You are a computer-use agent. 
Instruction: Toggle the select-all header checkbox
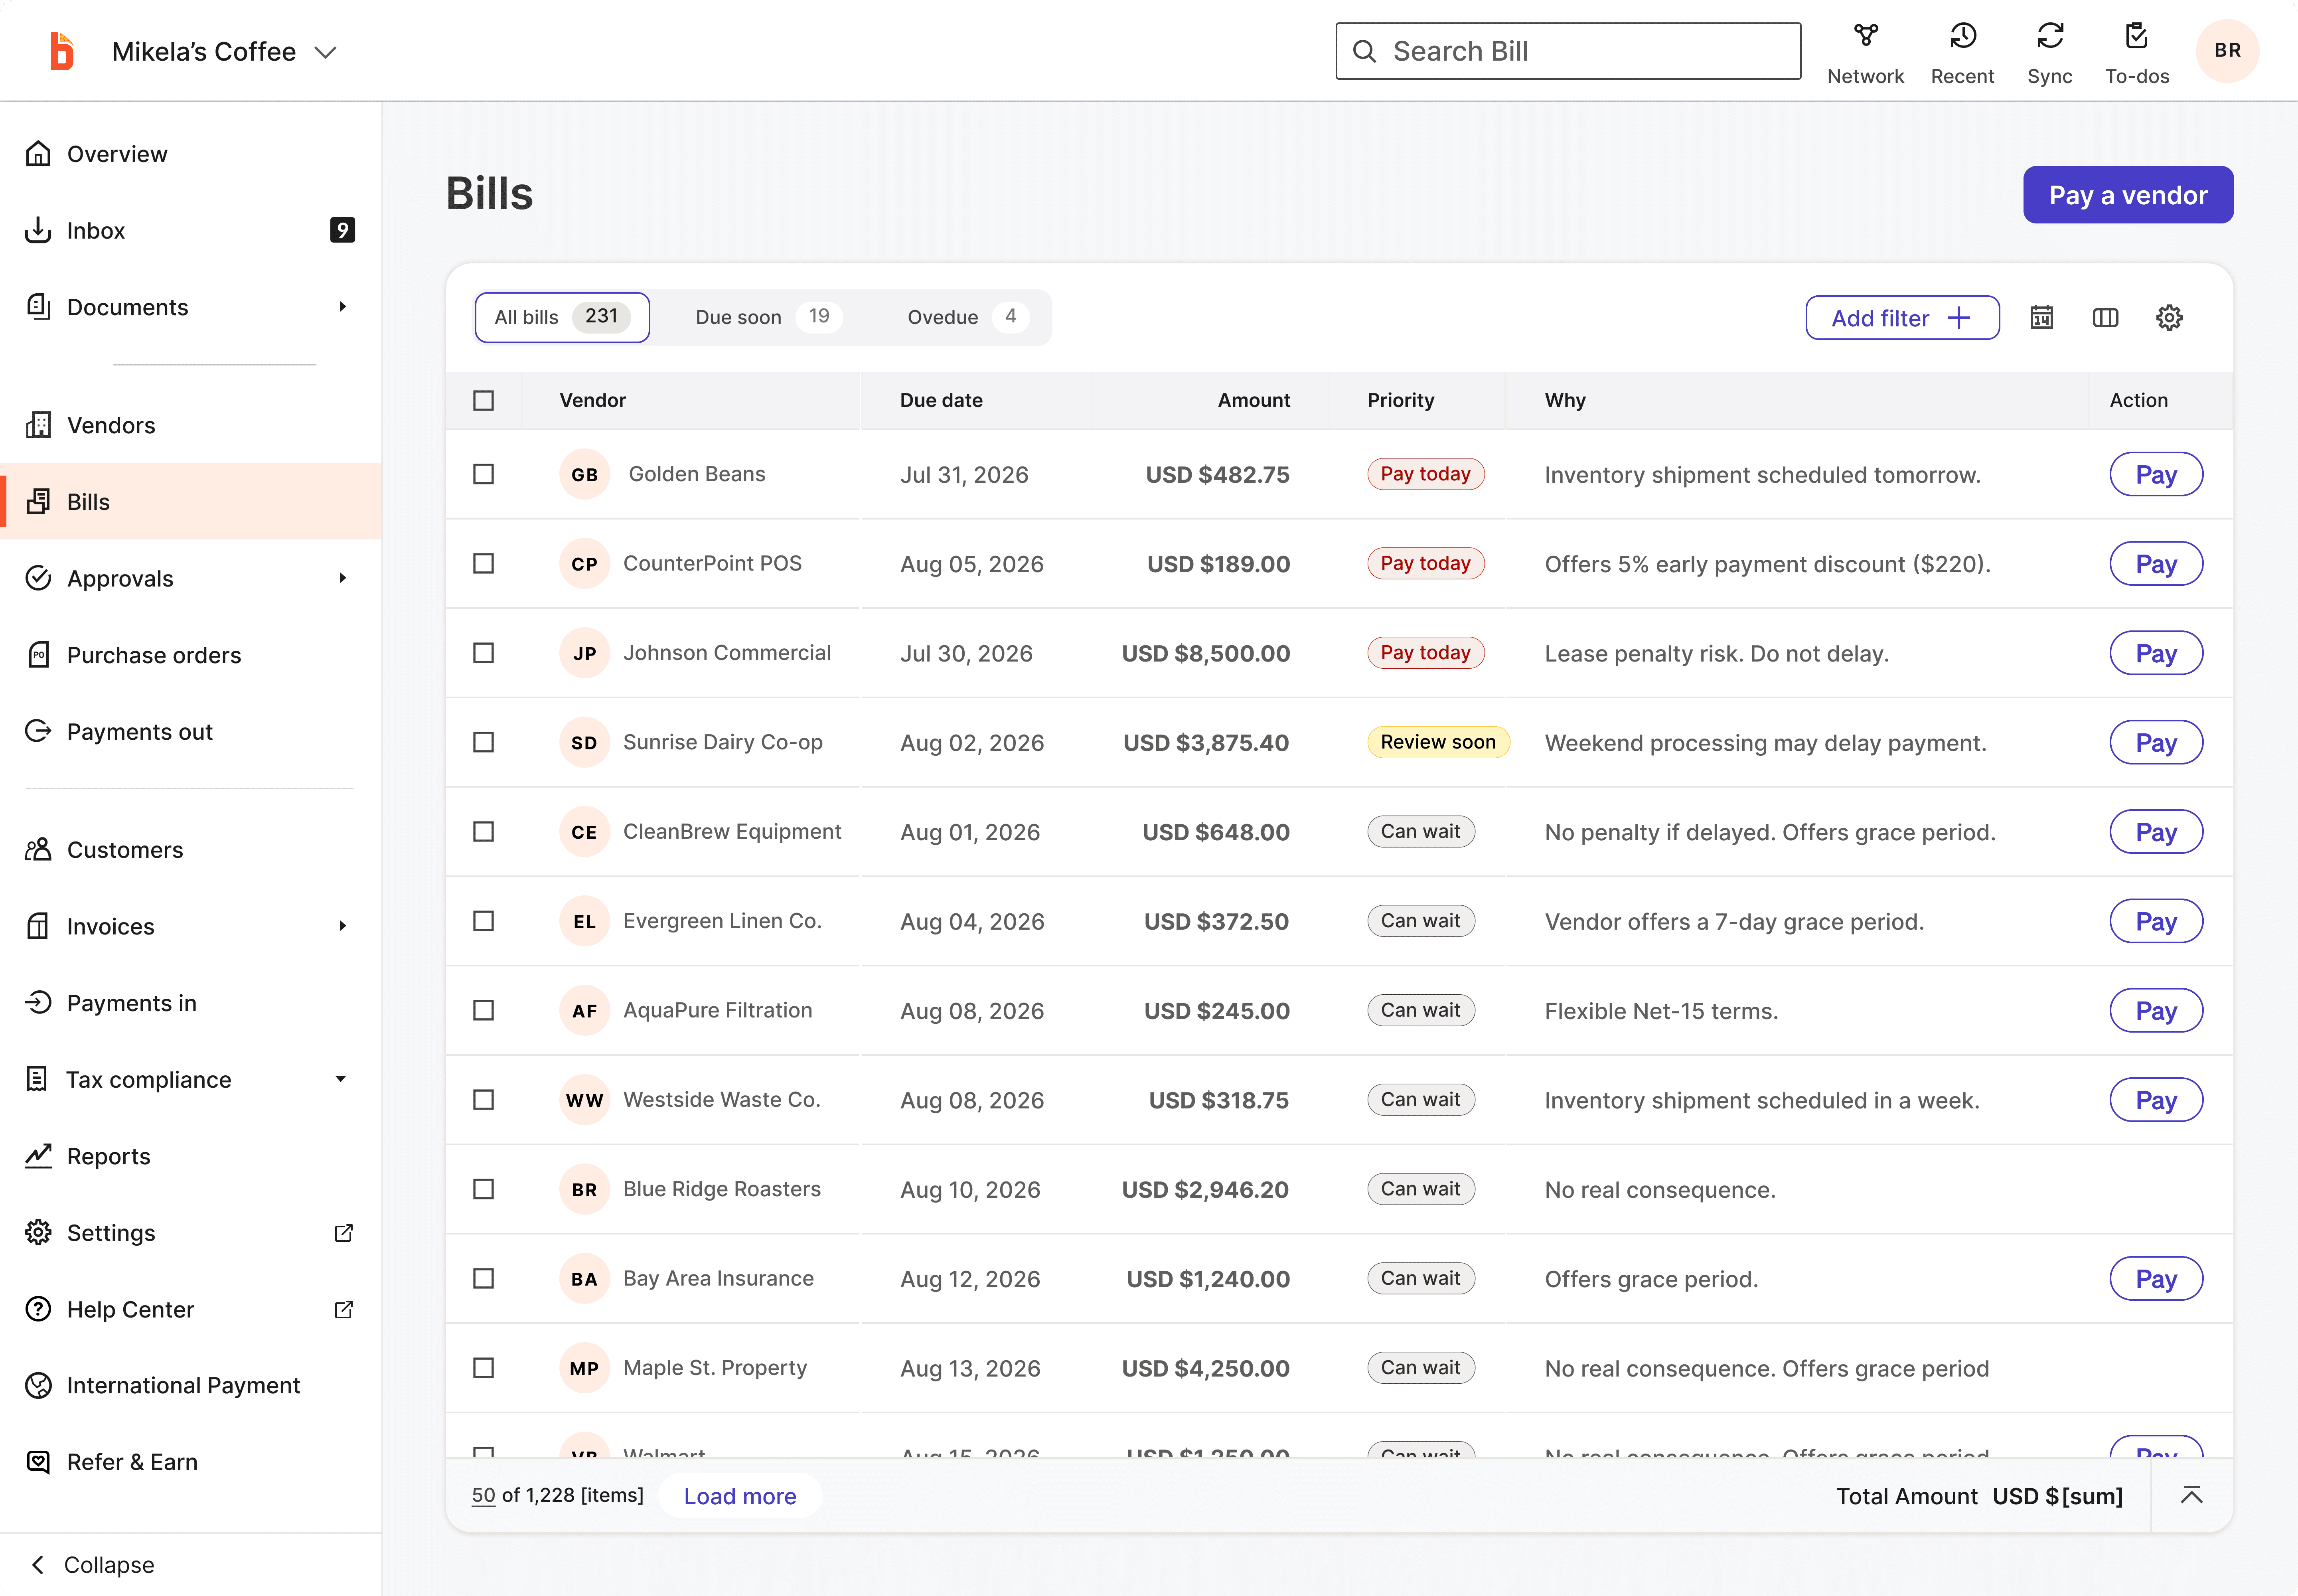tap(484, 400)
